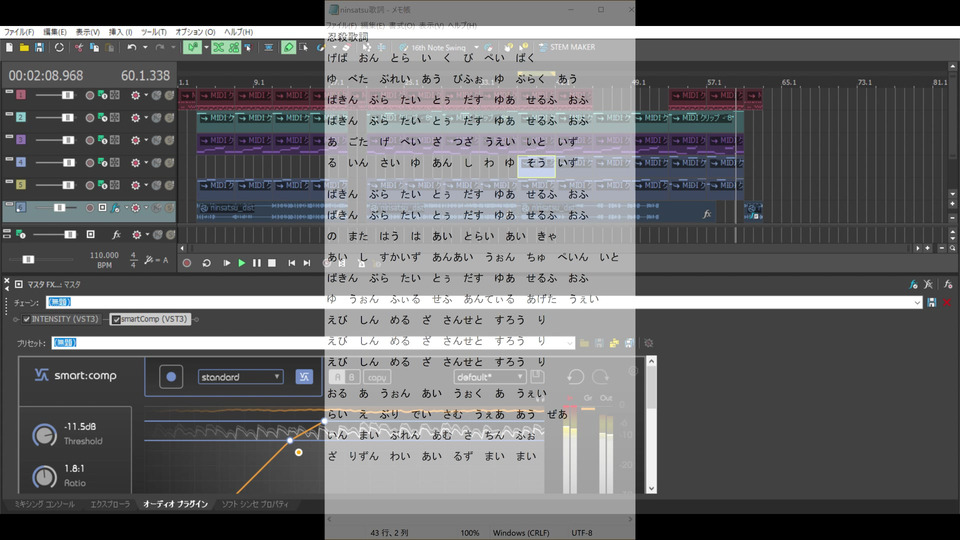Select the selection tool beside draw tool
Viewport: 960px width, 540px height.
(304, 47)
